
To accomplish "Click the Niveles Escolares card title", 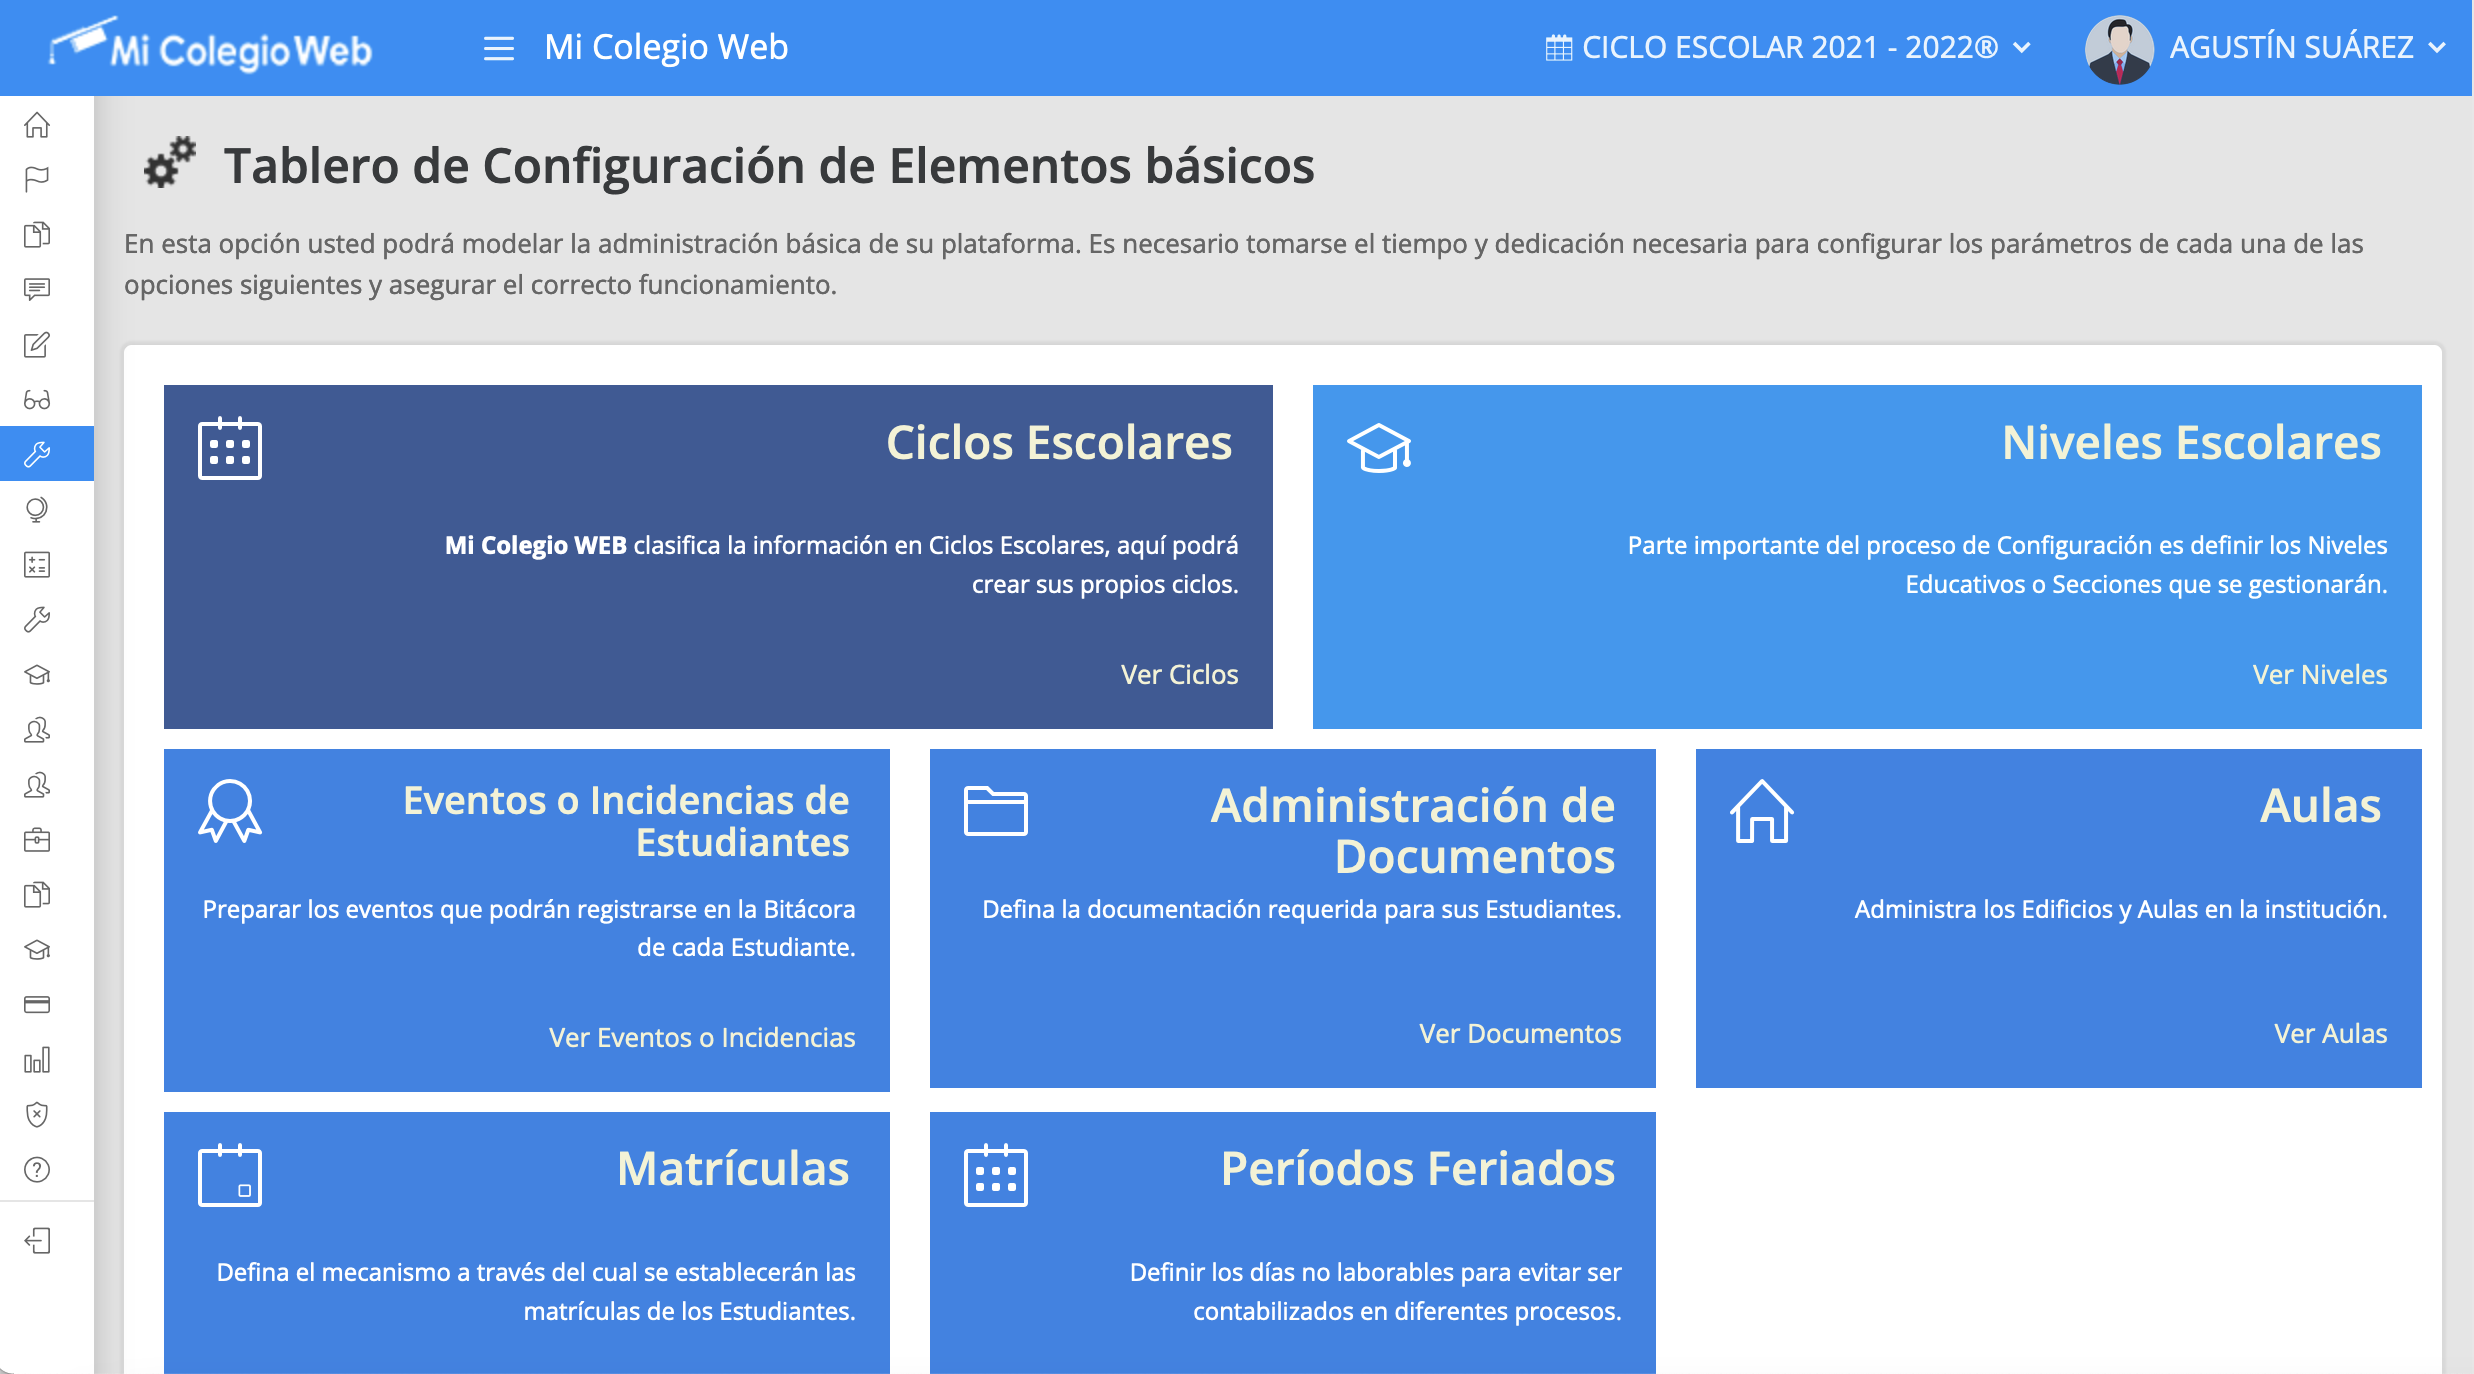I will tap(2191, 443).
